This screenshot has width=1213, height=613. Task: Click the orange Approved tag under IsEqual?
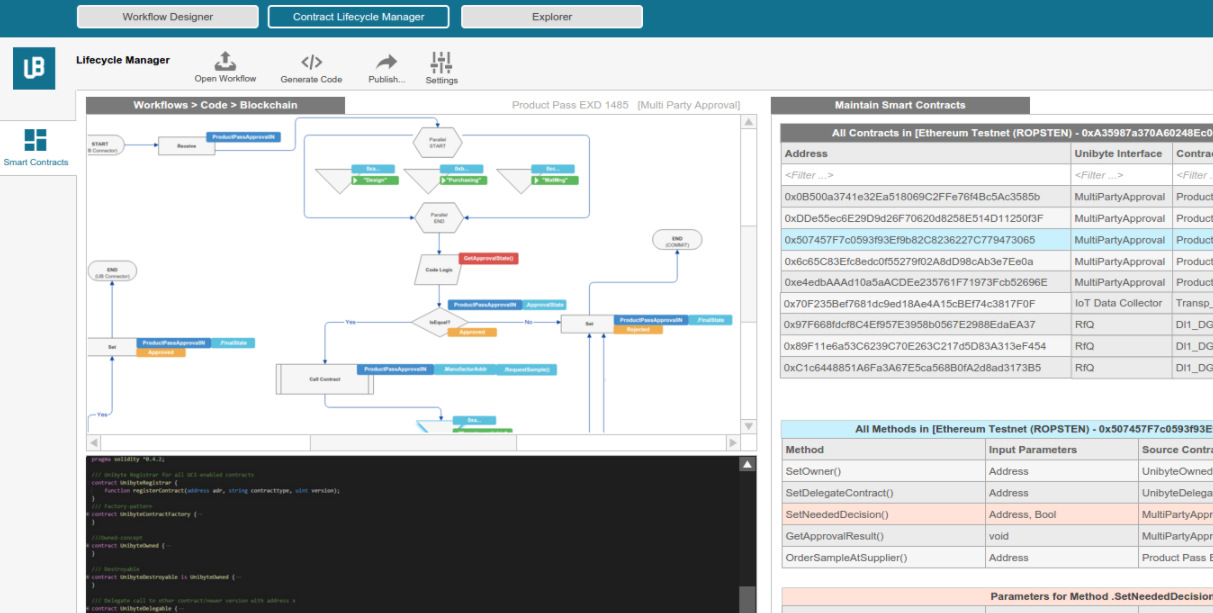point(472,332)
